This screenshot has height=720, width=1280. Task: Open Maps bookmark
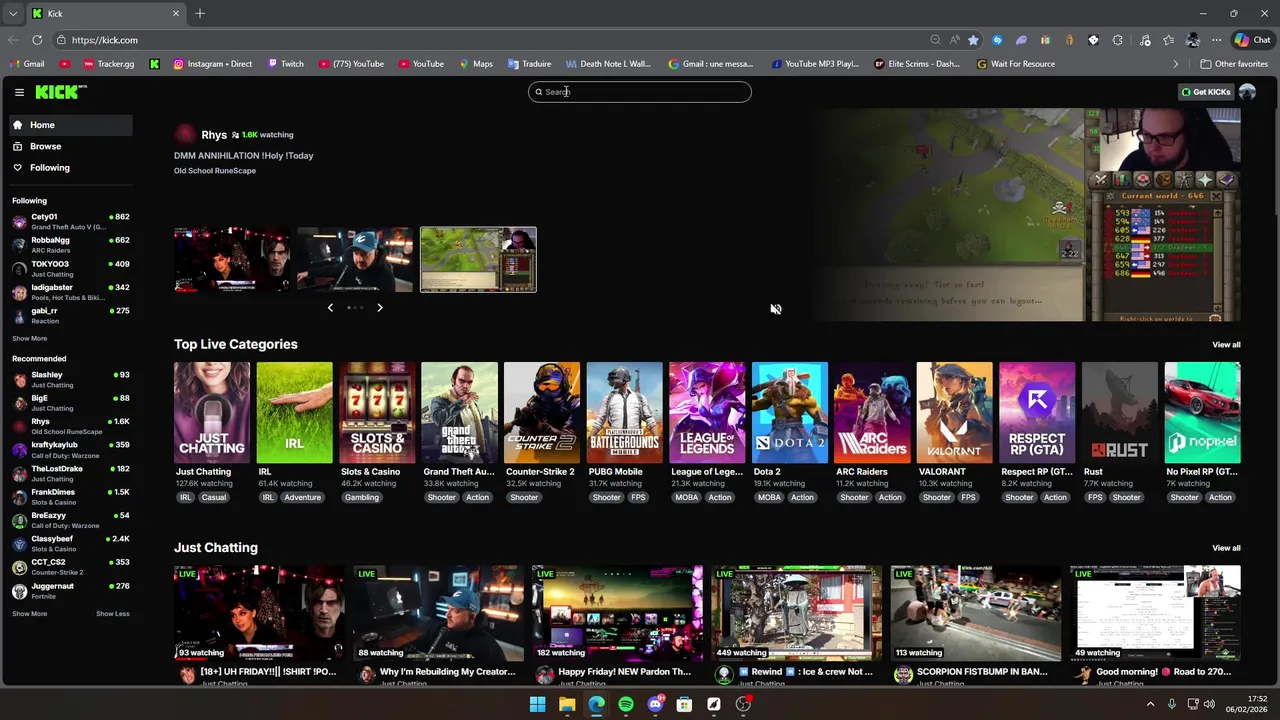[x=476, y=64]
